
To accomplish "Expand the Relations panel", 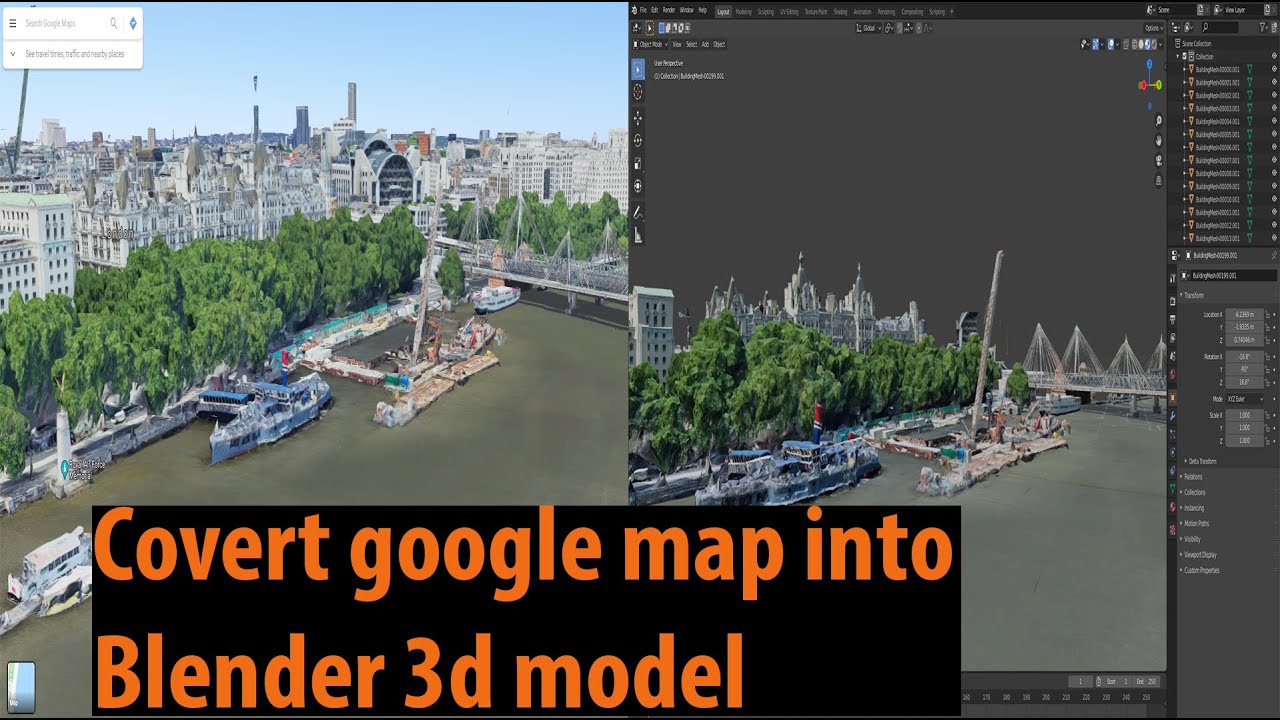I will point(1194,477).
